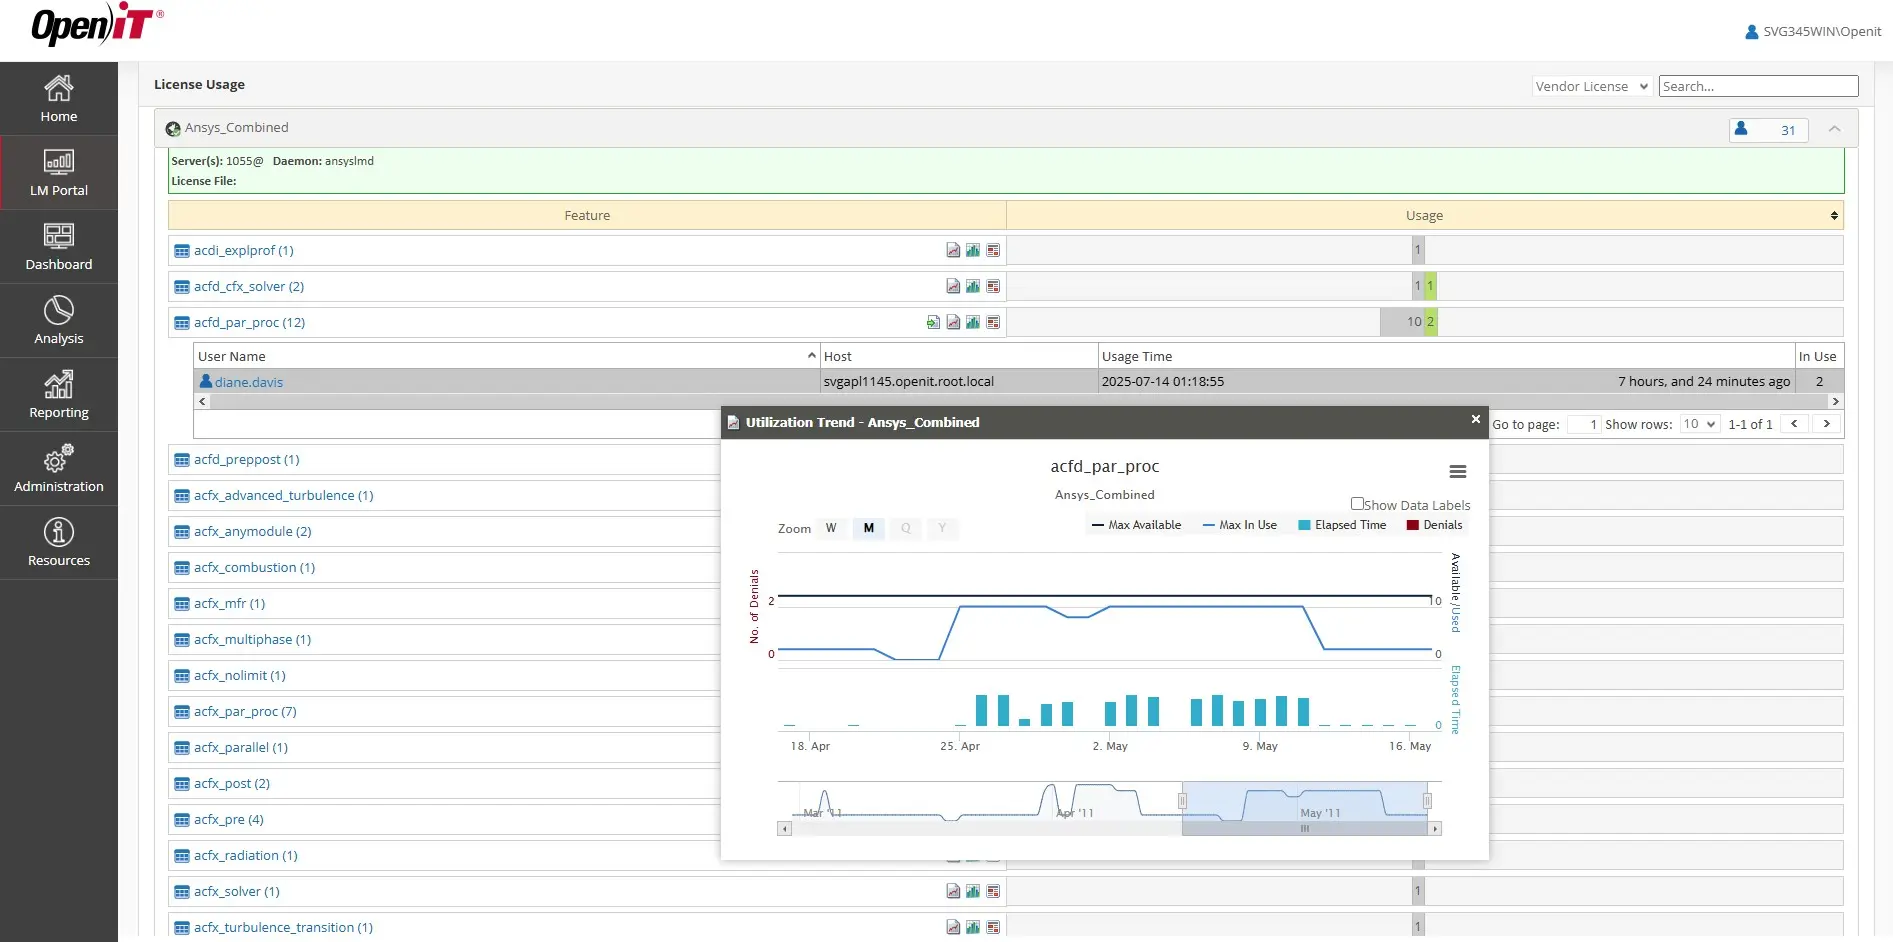Set chart zoom to W

831,528
